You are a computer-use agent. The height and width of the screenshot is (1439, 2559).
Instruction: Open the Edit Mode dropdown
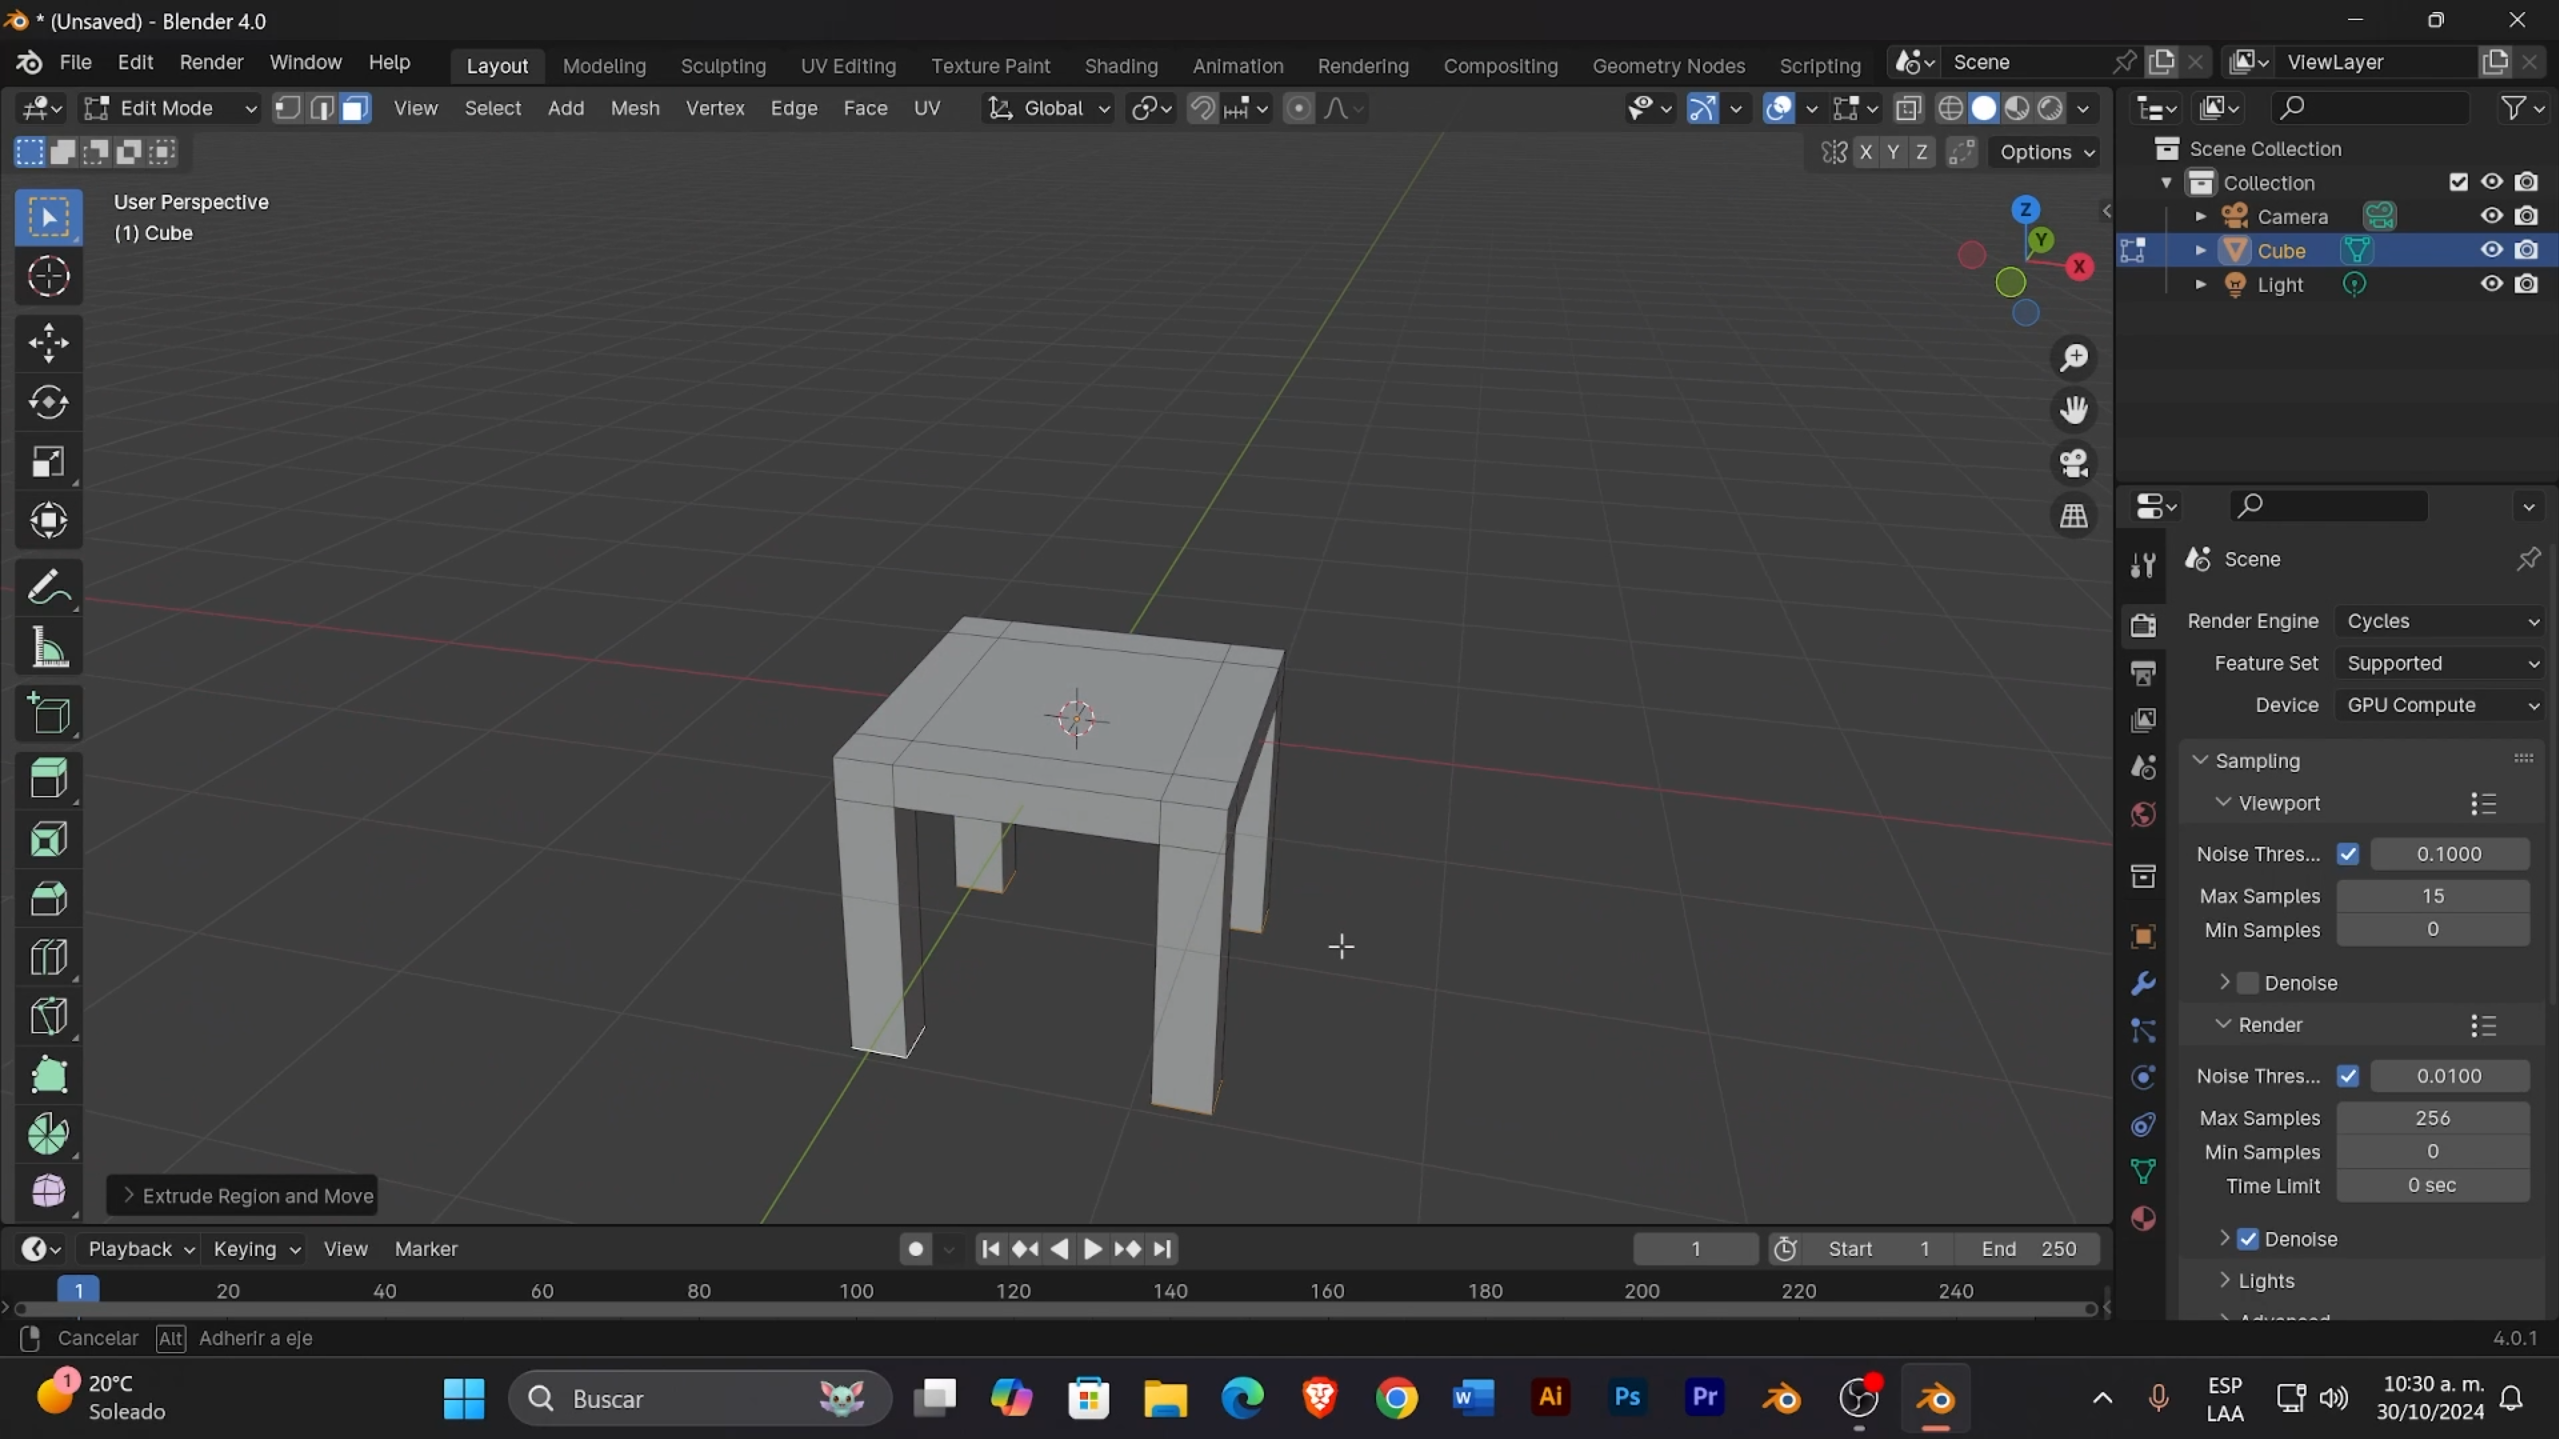click(x=171, y=108)
